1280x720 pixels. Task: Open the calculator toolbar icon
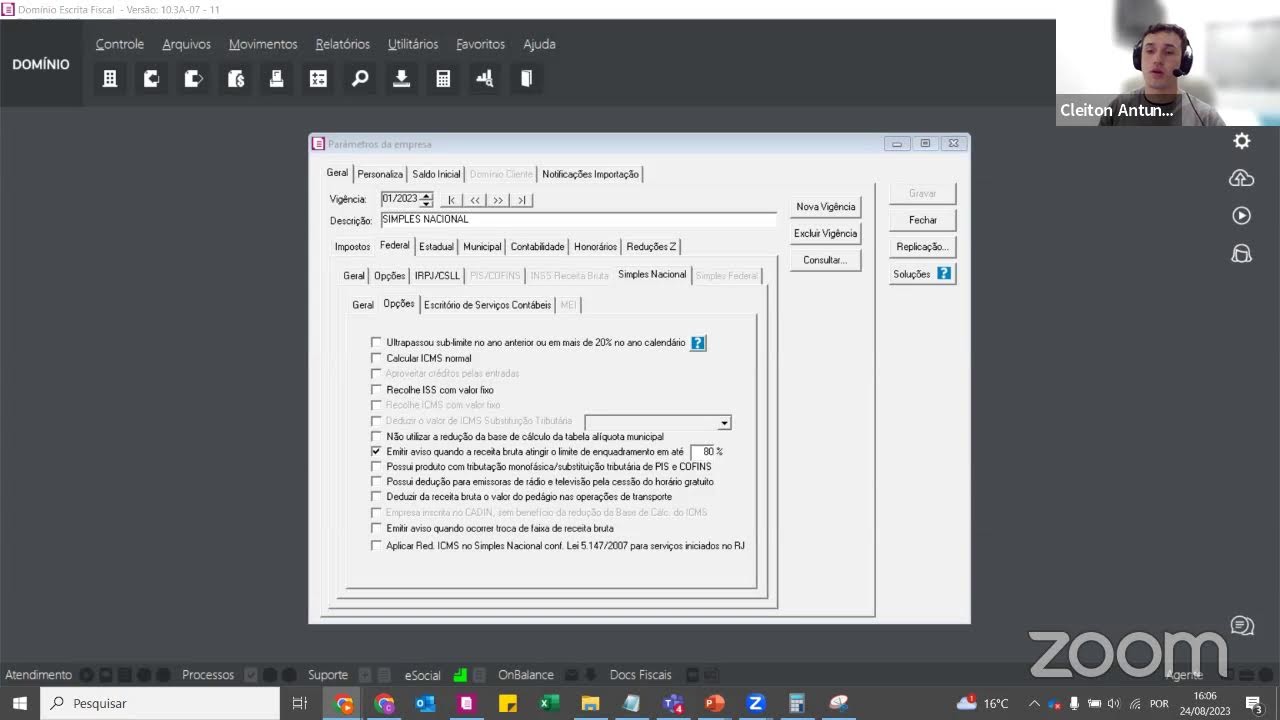pos(443,79)
